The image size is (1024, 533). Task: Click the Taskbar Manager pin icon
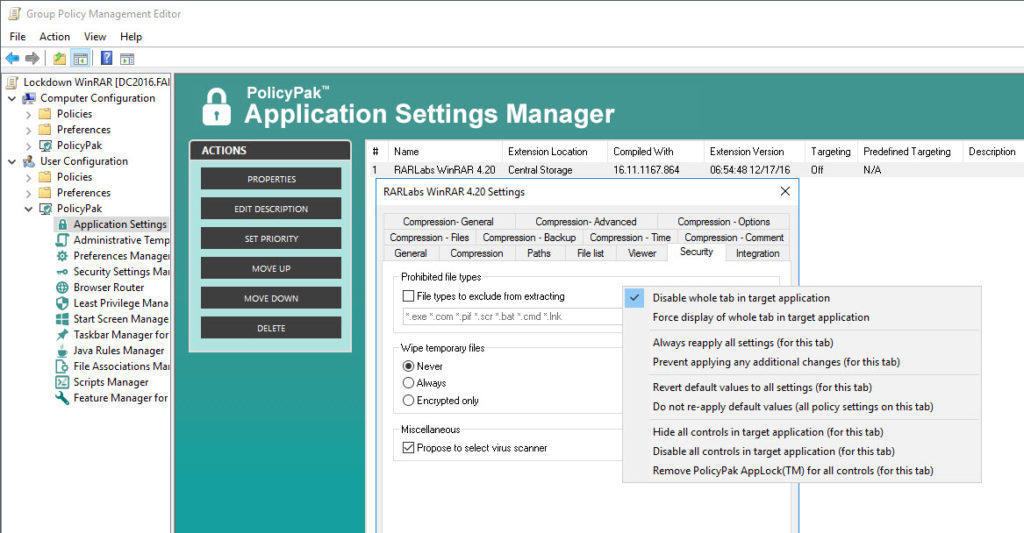click(63, 334)
